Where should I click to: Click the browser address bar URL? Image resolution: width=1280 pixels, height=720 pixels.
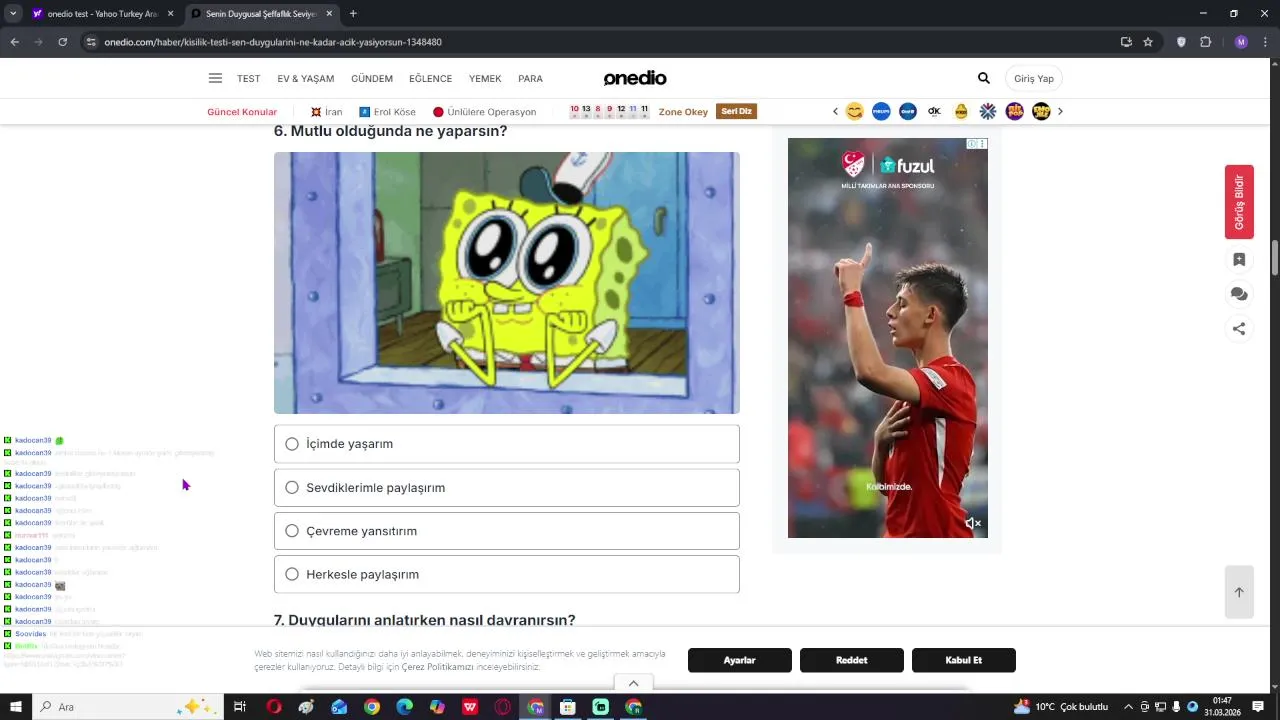pyautogui.click(x=273, y=42)
